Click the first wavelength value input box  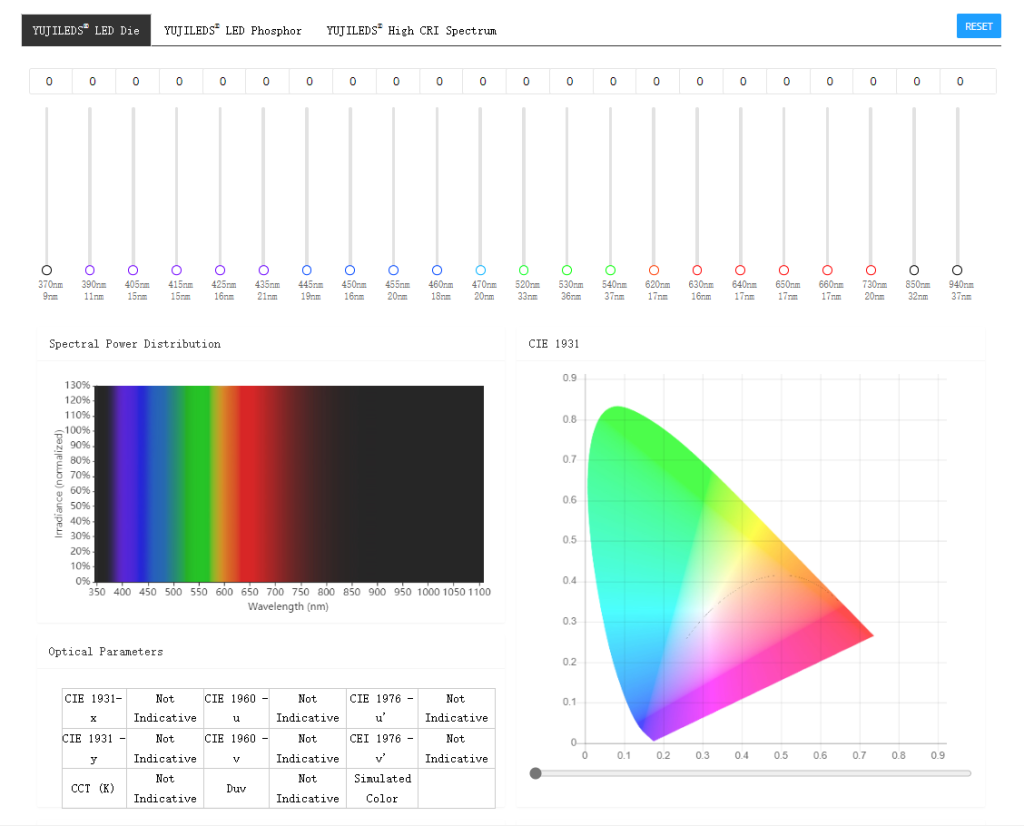click(x=50, y=81)
